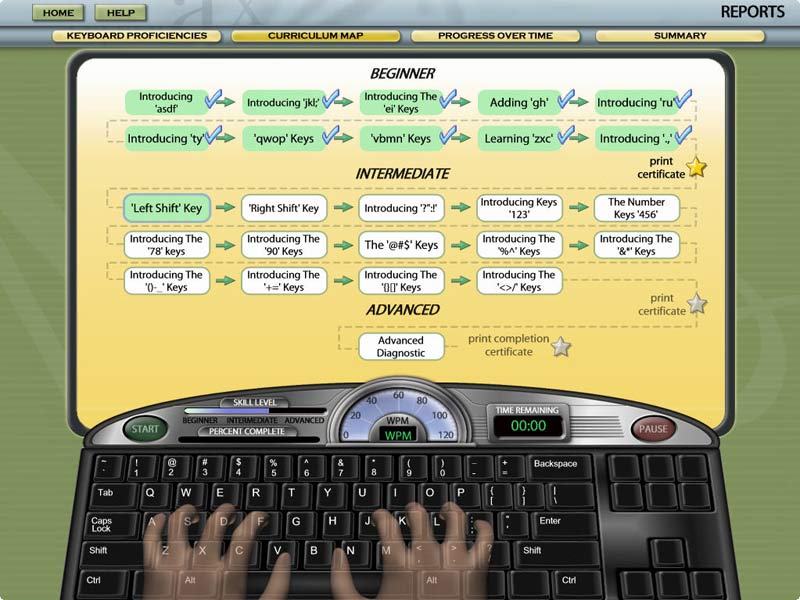Open the 'vbmn' Keys lesson
This screenshot has width=800, height=600.
pos(401,138)
